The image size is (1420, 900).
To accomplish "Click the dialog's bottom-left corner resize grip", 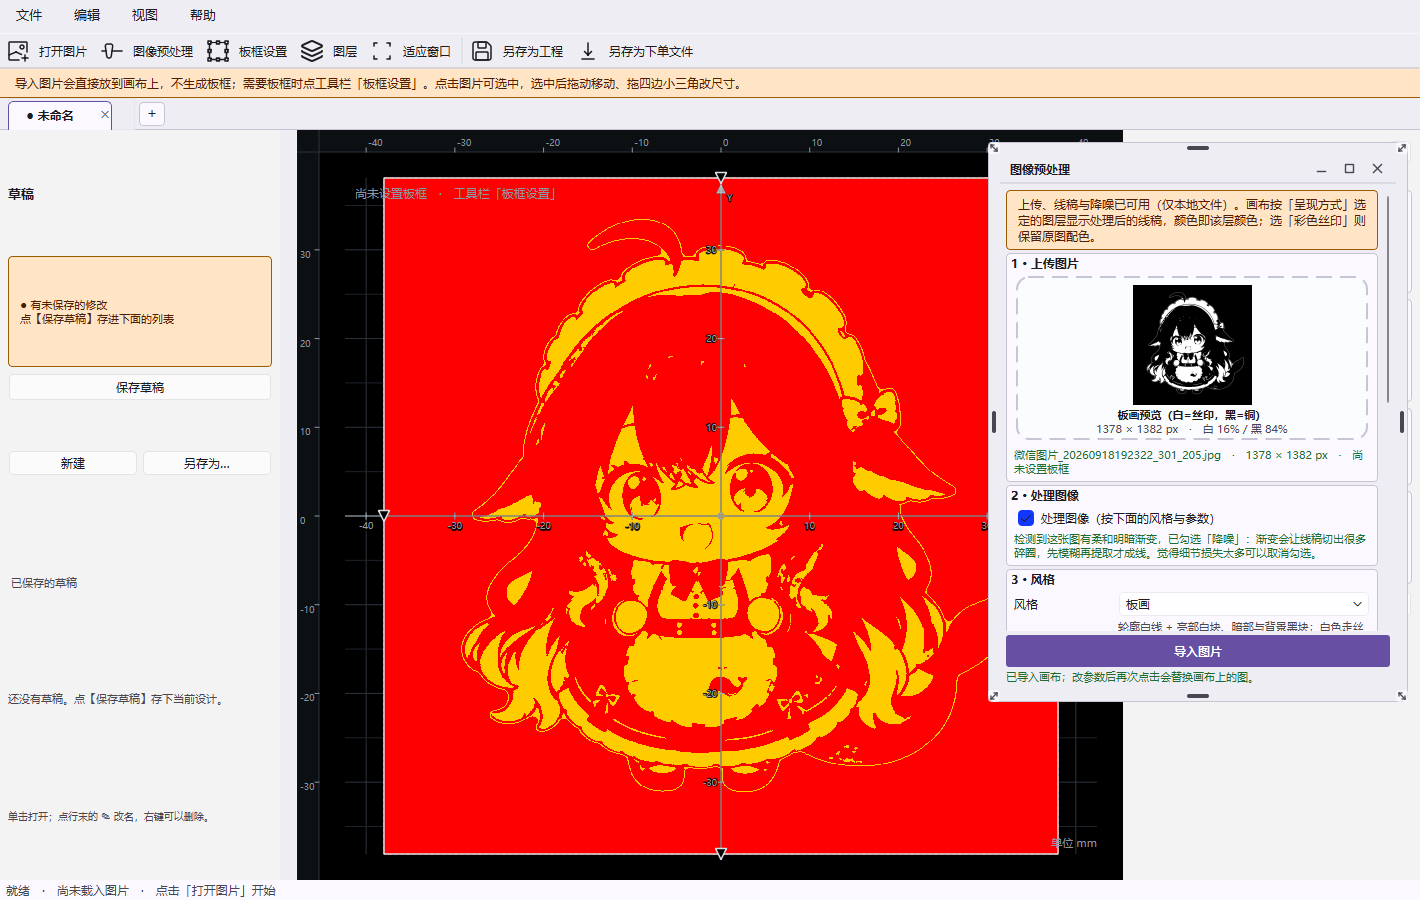I will [993, 696].
